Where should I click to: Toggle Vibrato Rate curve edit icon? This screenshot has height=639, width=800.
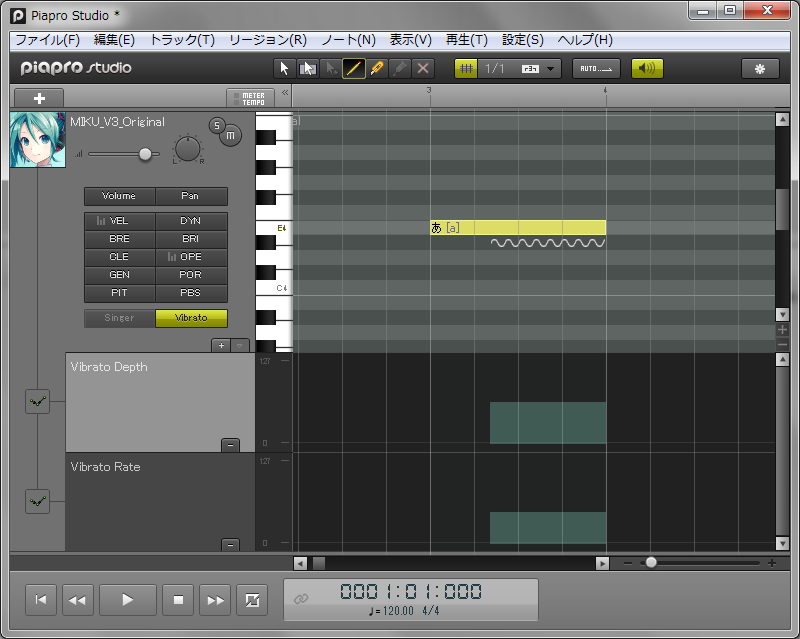pos(38,502)
